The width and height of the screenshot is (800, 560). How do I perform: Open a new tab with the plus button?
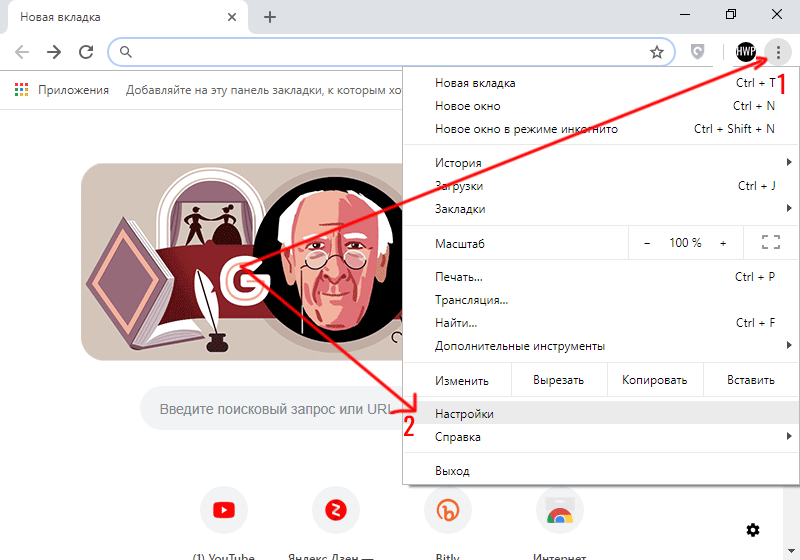click(269, 17)
